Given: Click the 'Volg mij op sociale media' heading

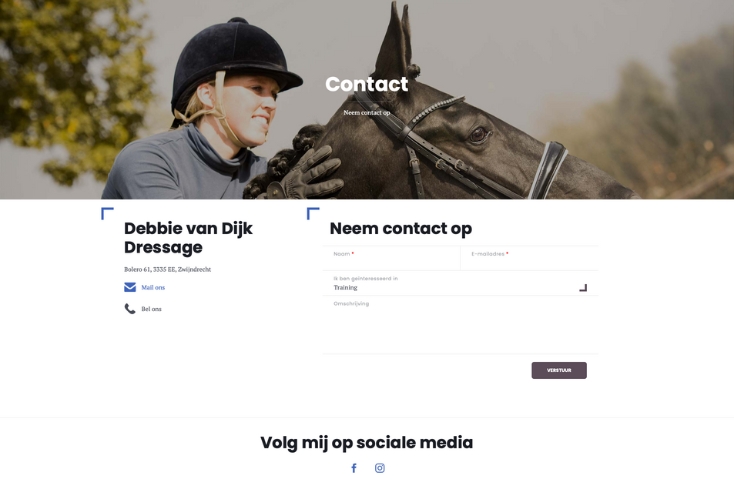Looking at the screenshot, I should 367,442.
